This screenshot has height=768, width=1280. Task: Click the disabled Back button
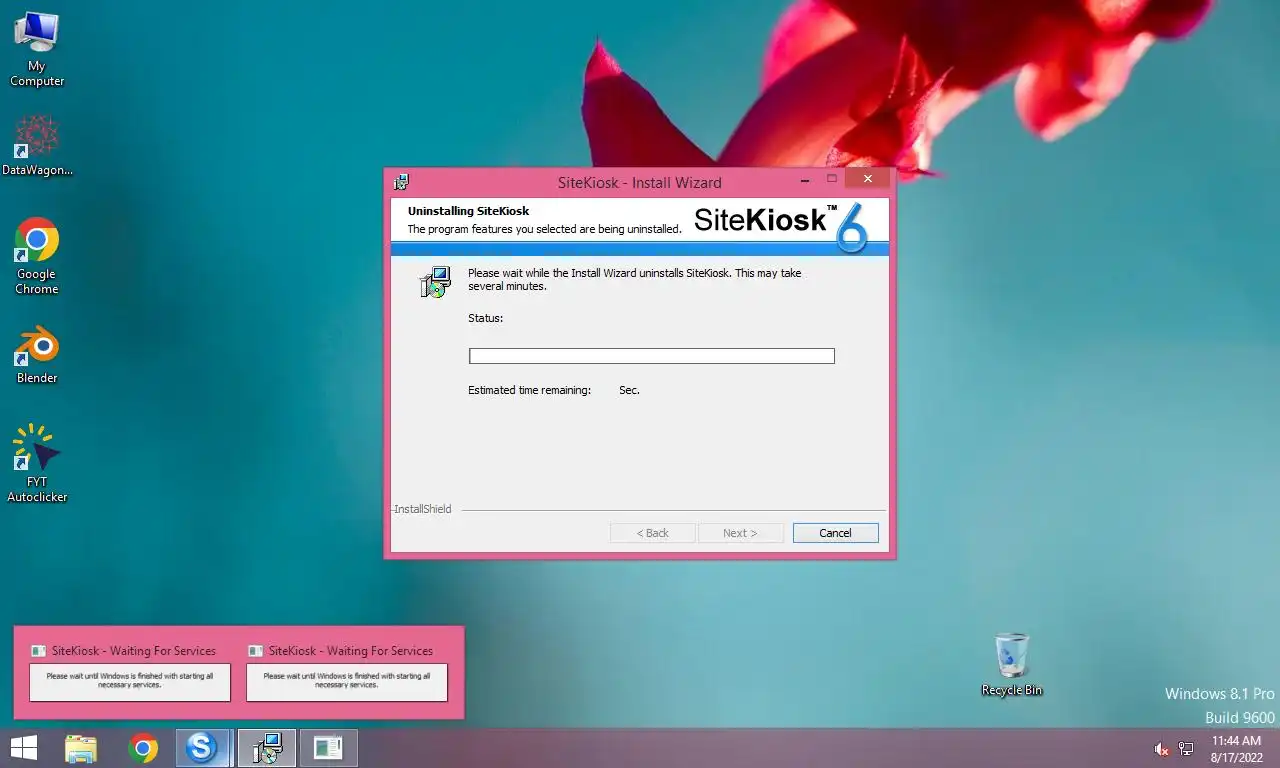(x=653, y=533)
